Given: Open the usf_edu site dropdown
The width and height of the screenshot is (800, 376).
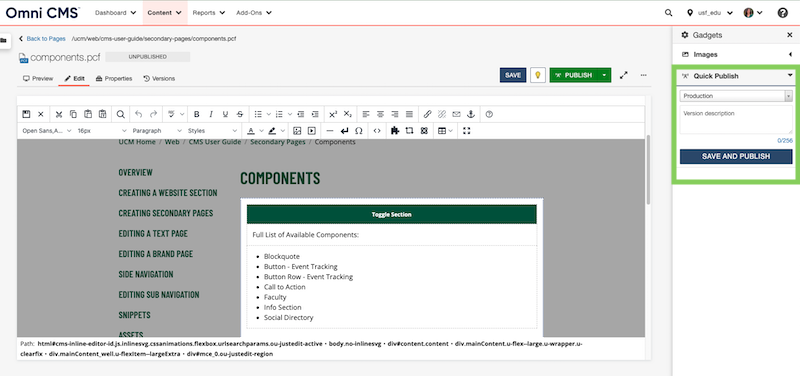Looking at the screenshot, I should [710, 13].
